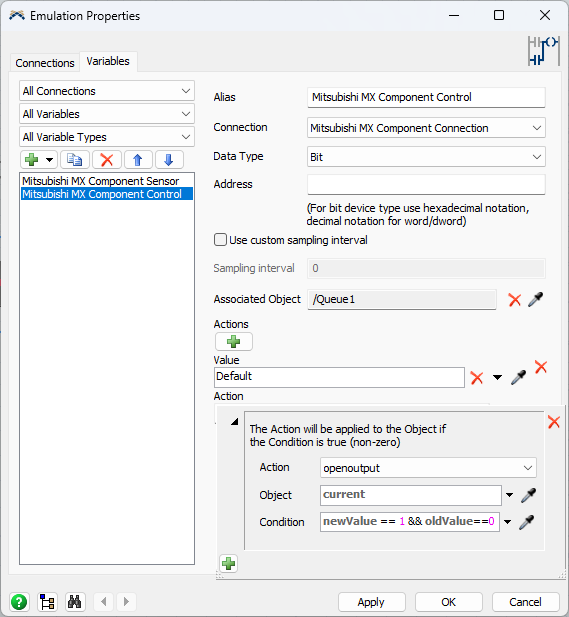Open the openoutput Action dropdown
569x617 pixels.
(x=428, y=468)
